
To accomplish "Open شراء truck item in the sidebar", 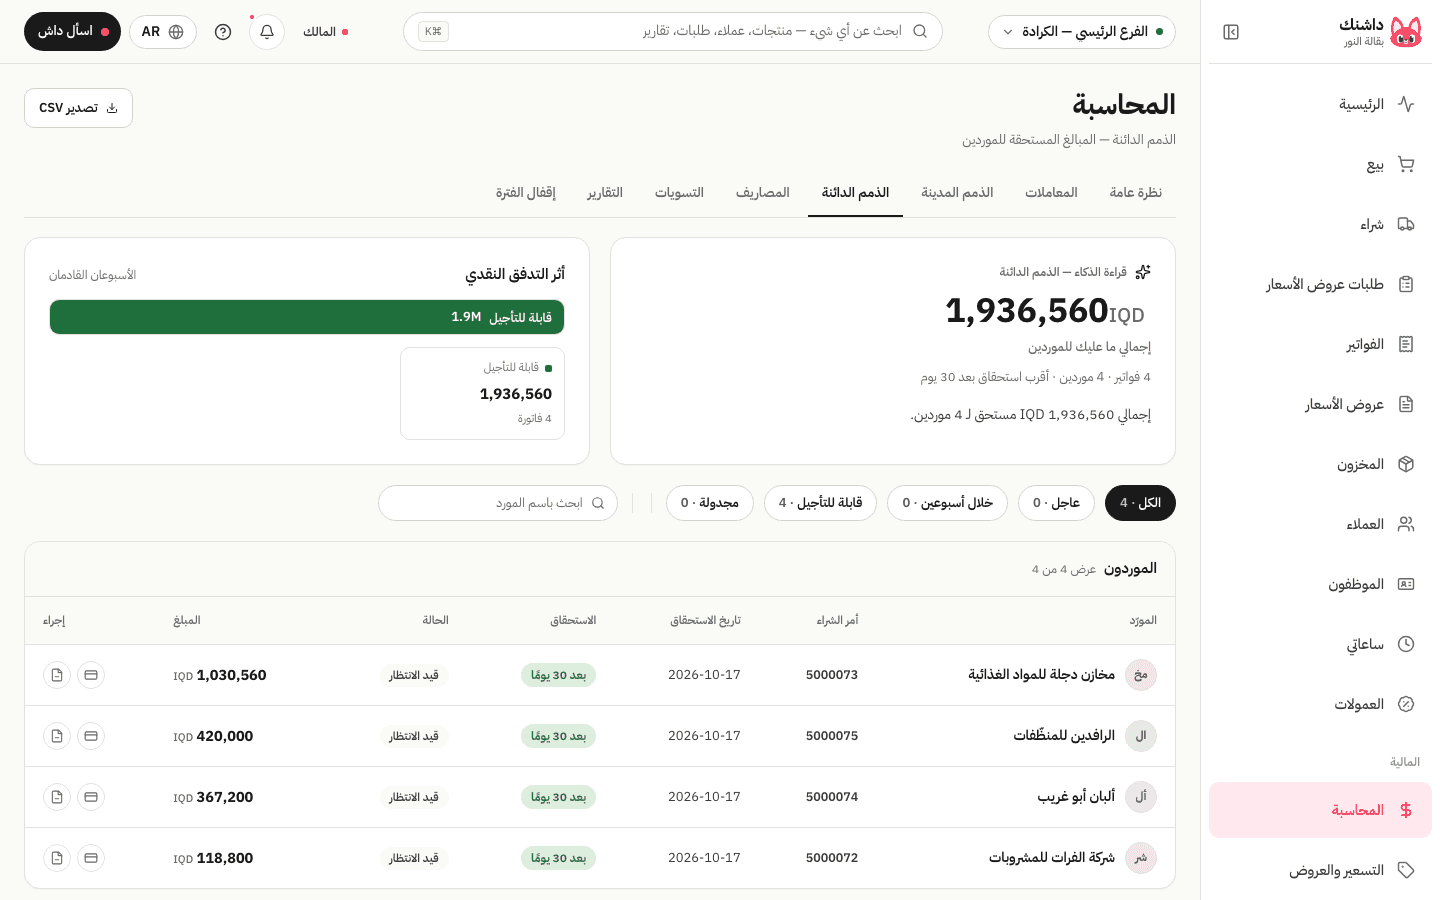I will coord(1320,224).
